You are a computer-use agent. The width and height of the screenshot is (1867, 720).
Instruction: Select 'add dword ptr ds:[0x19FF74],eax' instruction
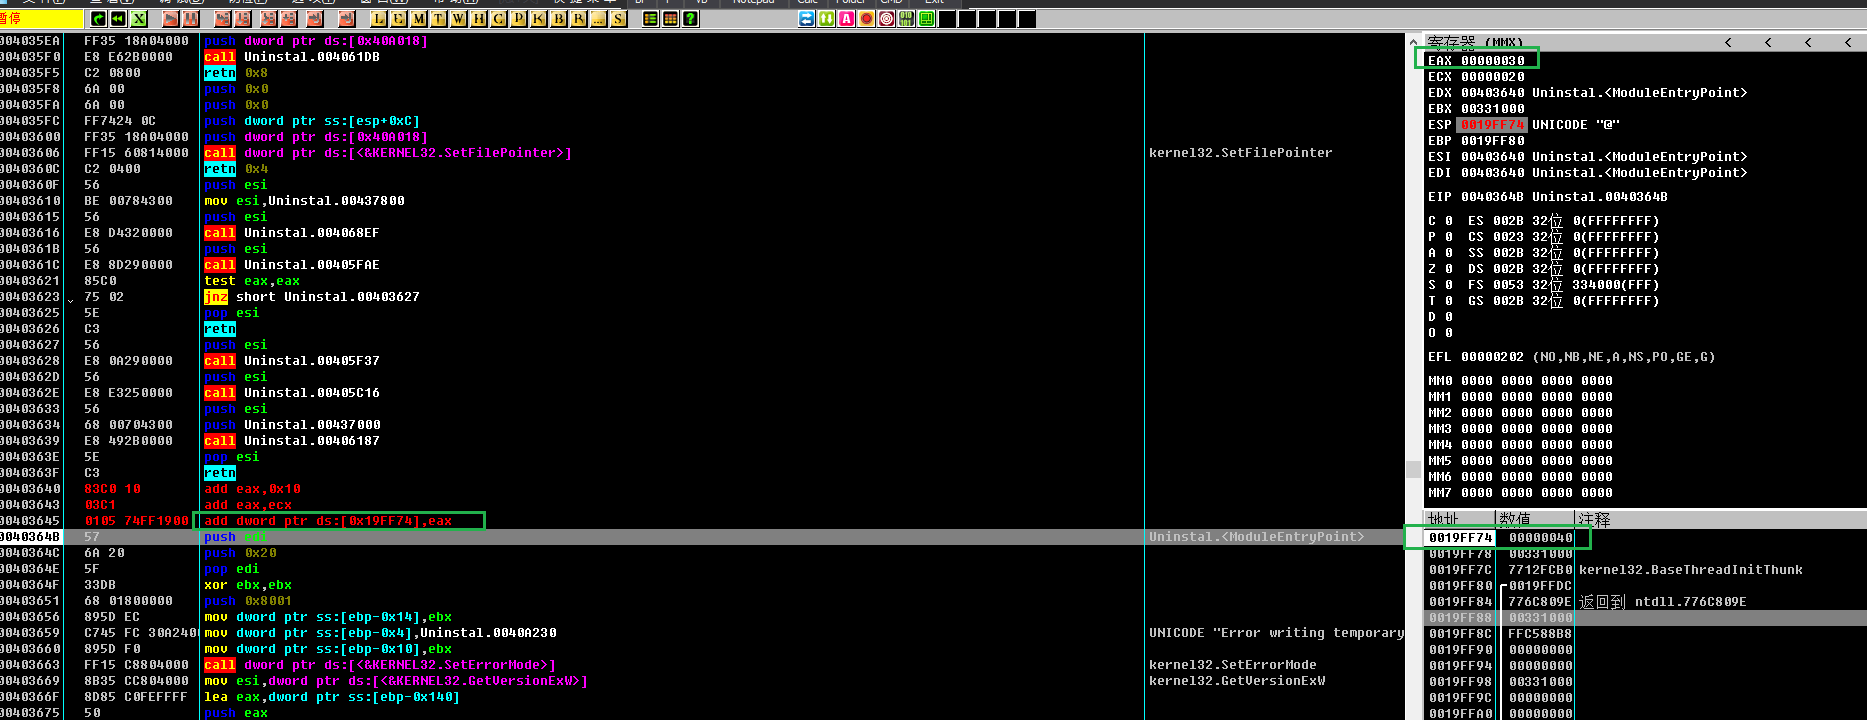[x=329, y=521]
